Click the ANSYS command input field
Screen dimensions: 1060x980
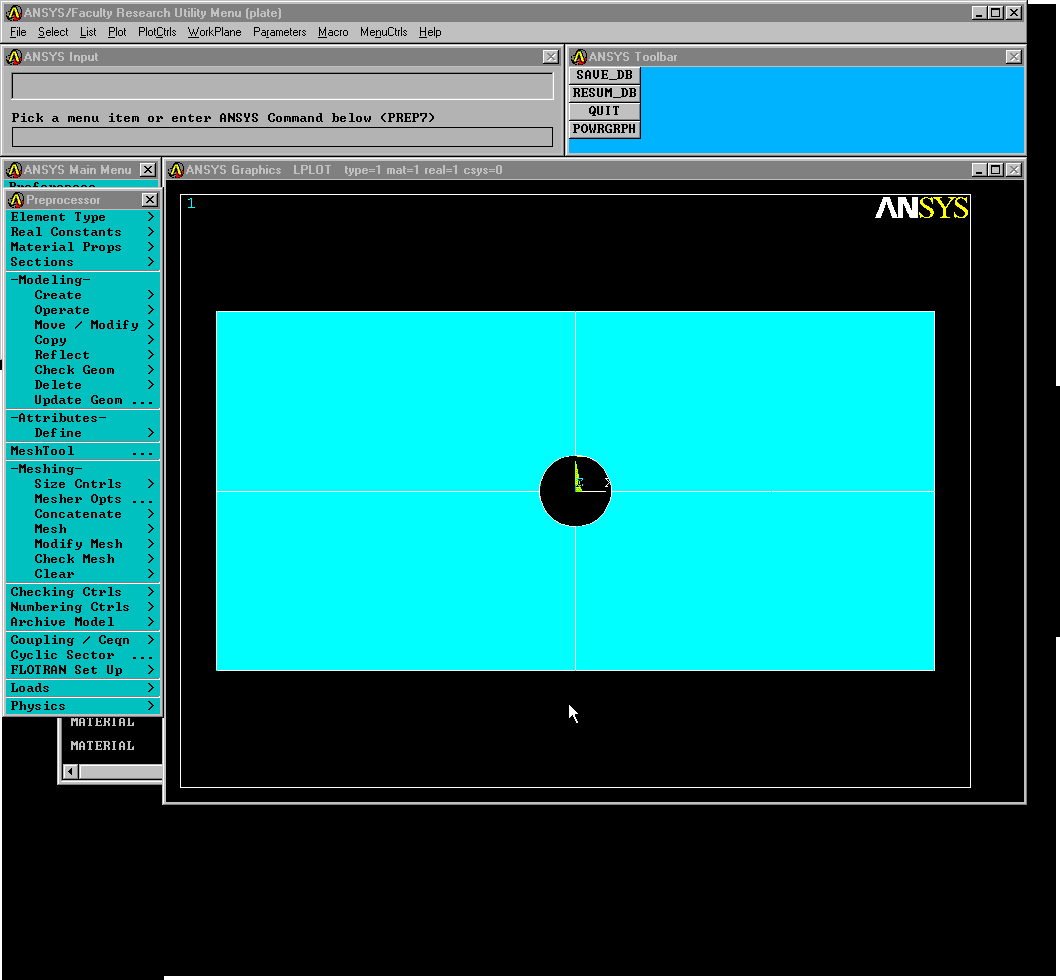(x=282, y=137)
